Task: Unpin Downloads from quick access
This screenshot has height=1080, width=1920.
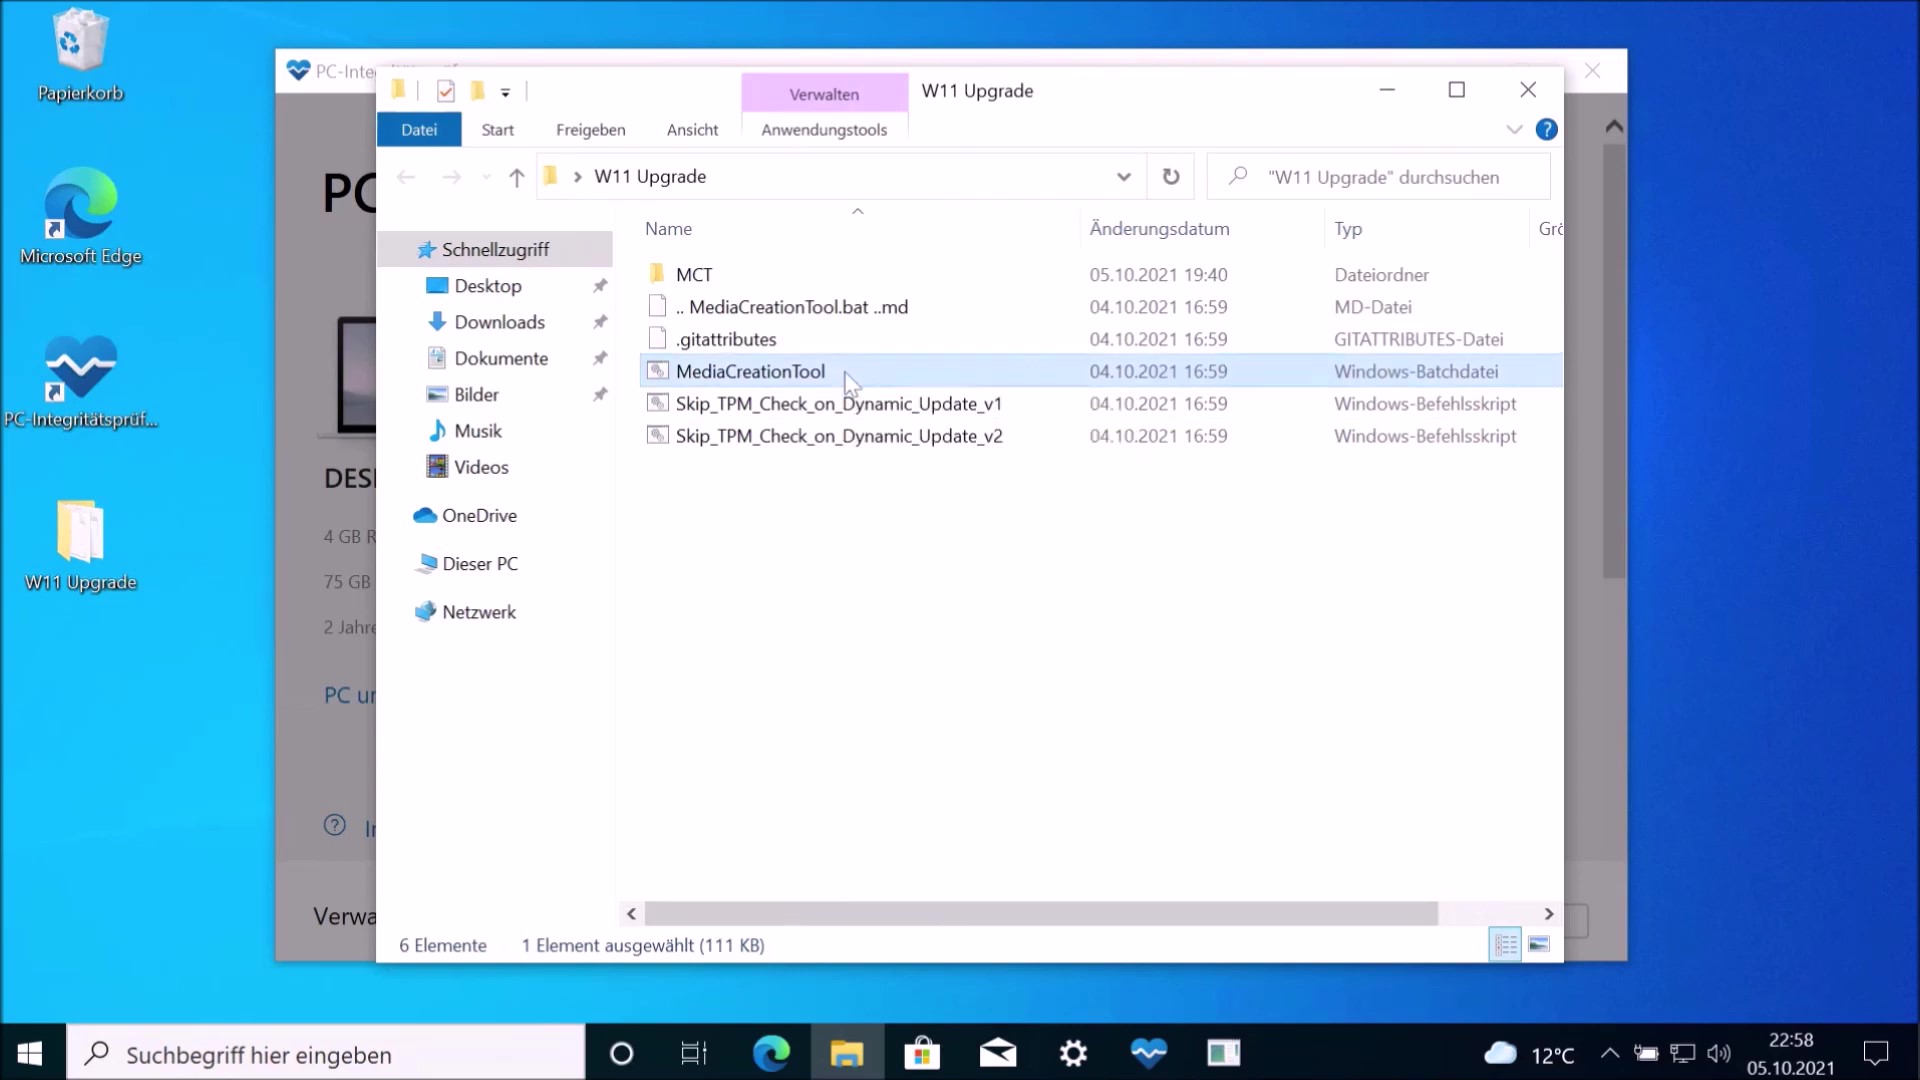Action: coord(600,322)
